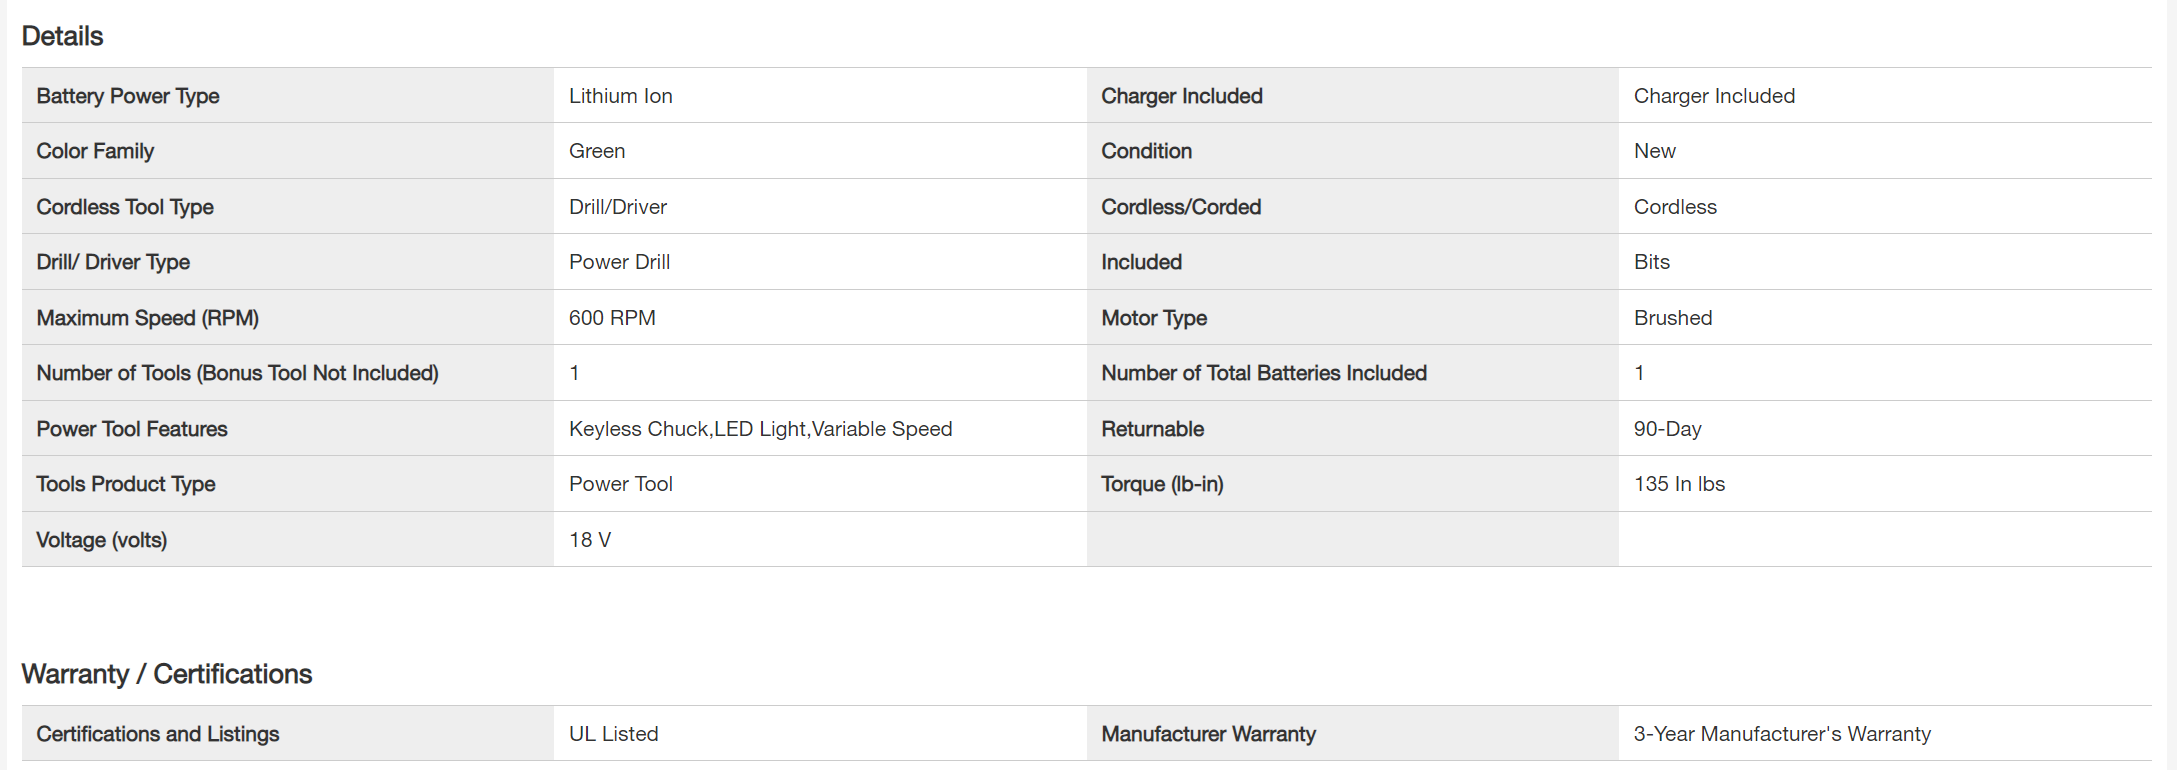Click the 90-Day returnable value
Viewport: 2177px width, 770px height.
point(1667,429)
